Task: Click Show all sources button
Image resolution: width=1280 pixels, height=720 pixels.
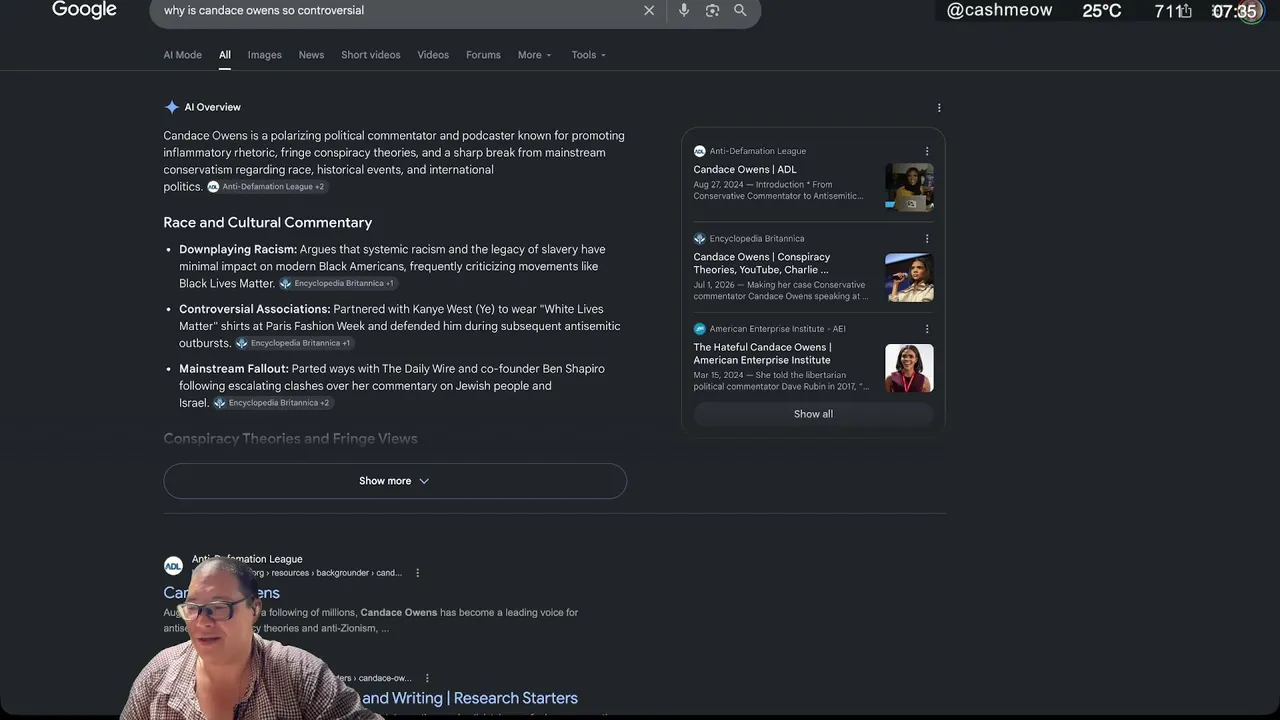Action: (813, 414)
